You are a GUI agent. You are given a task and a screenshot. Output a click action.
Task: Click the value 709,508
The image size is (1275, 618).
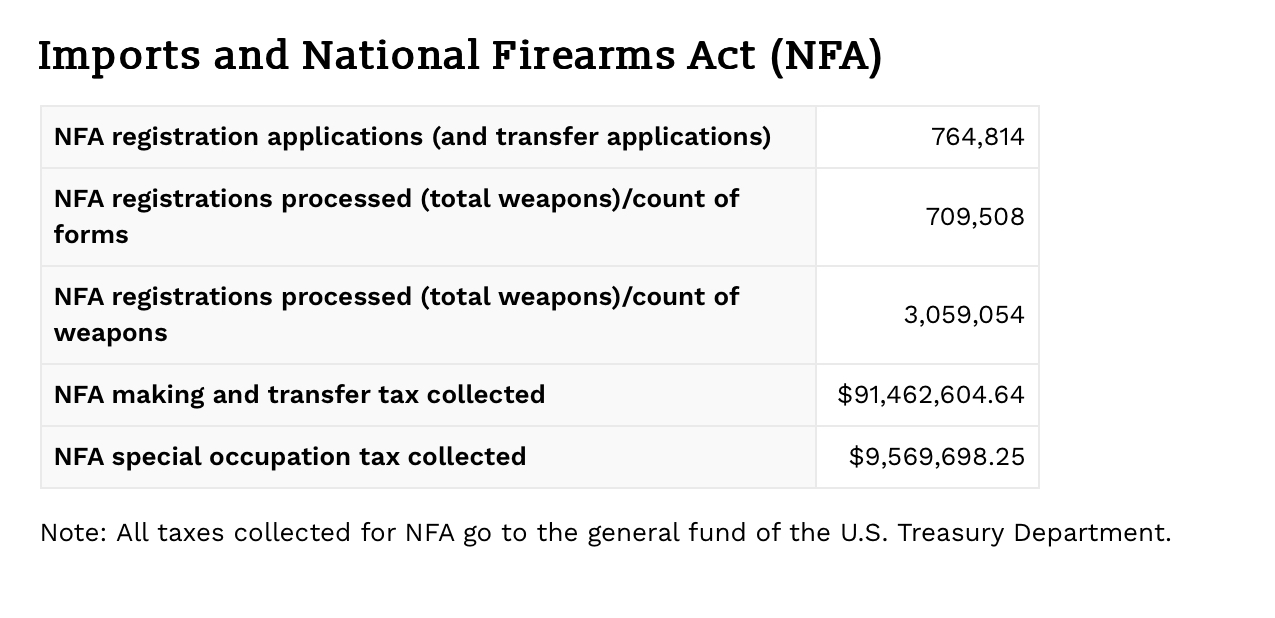975,216
